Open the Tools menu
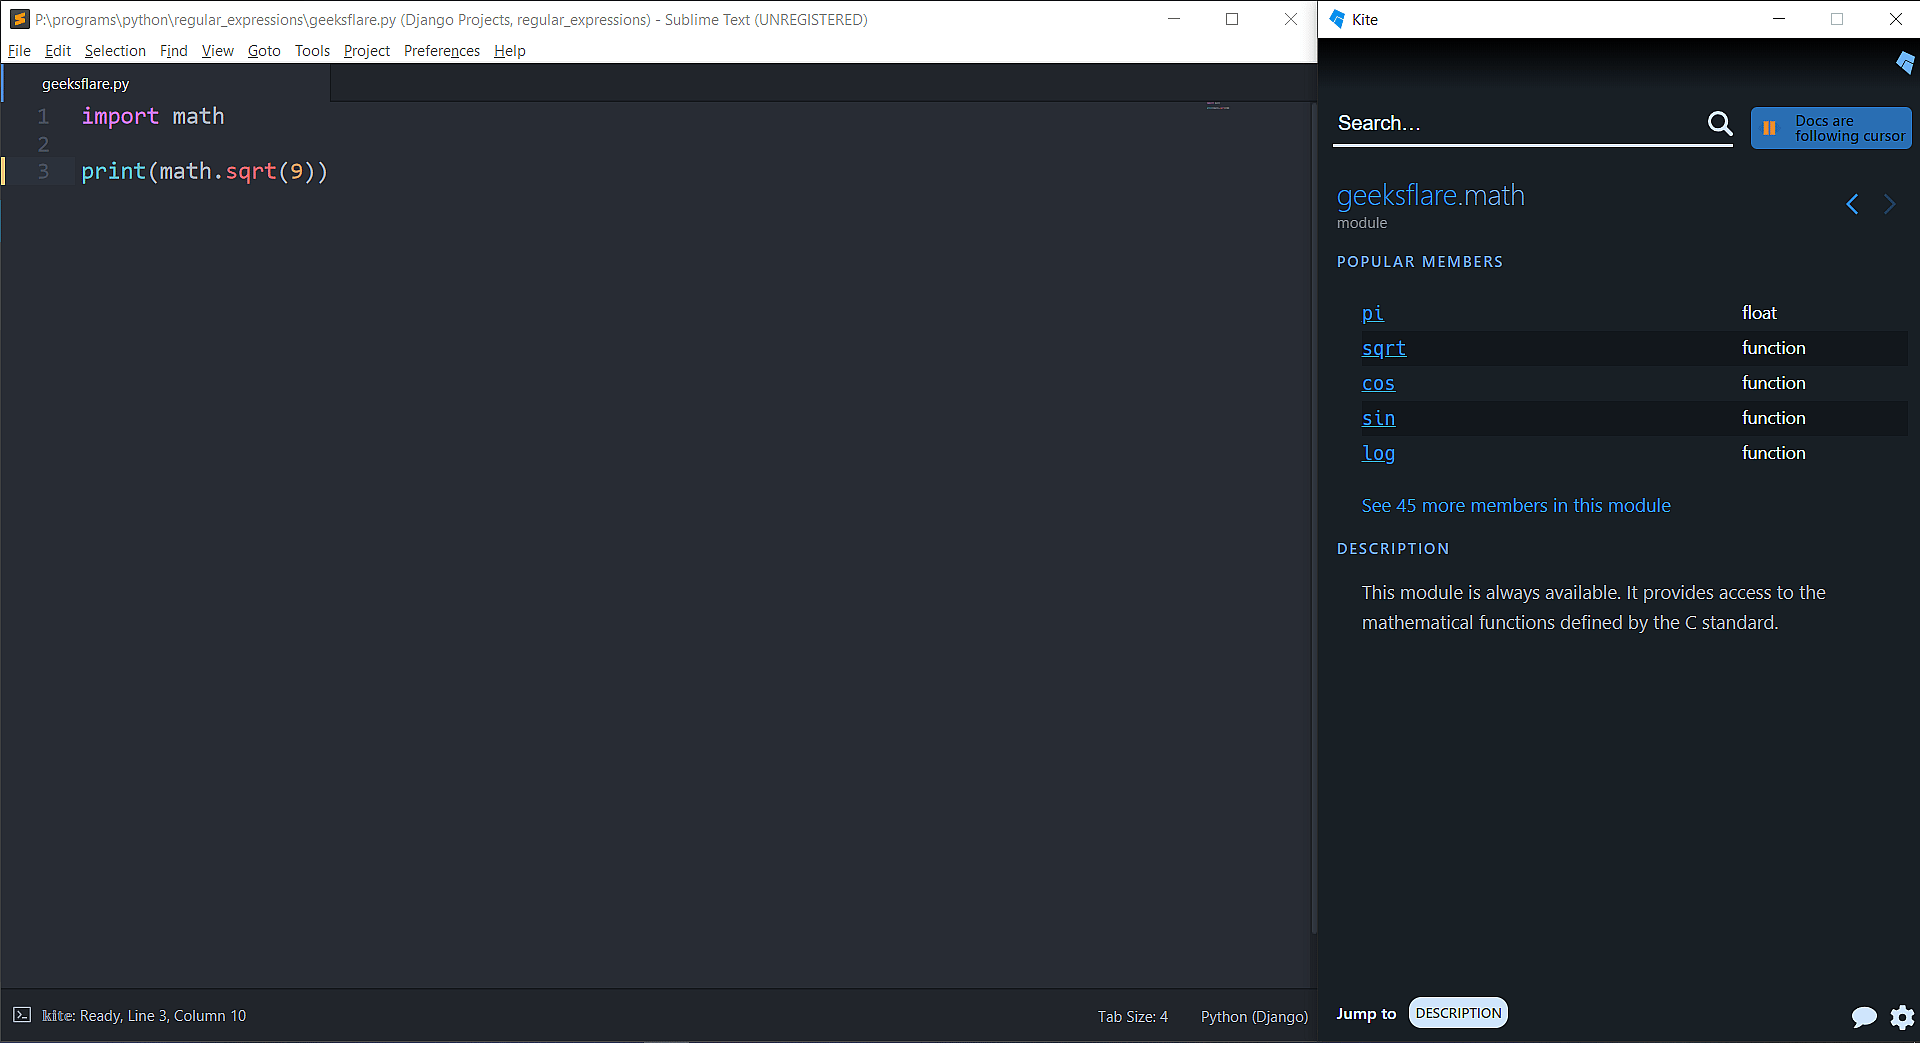This screenshot has width=1920, height=1043. 312,51
